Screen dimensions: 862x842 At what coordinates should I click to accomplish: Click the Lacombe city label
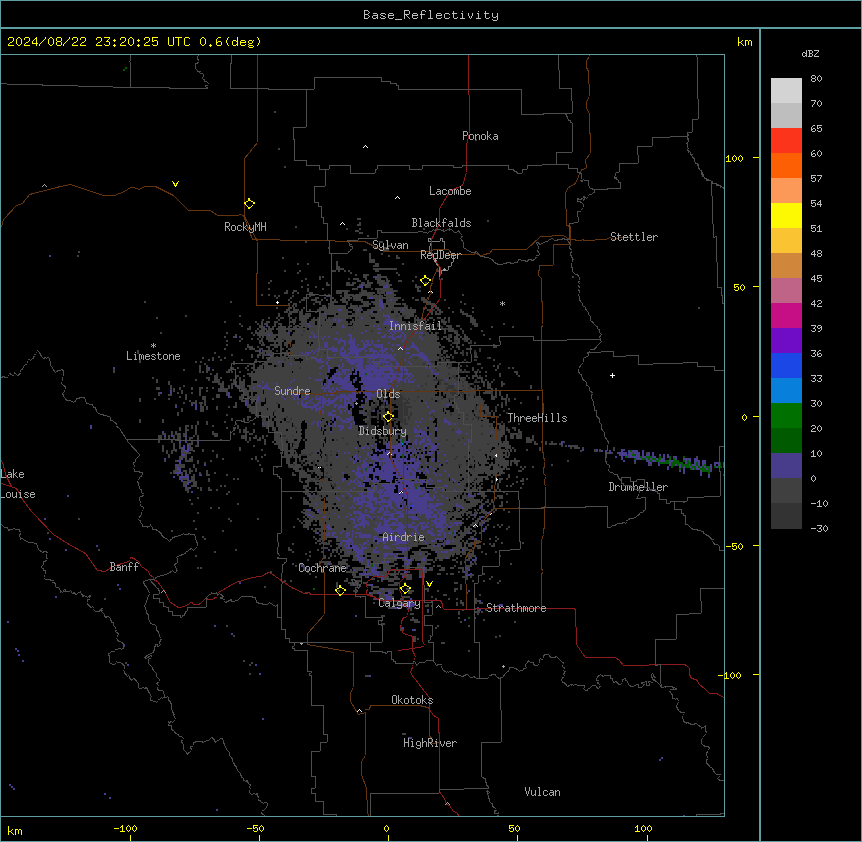(x=450, y=191)
